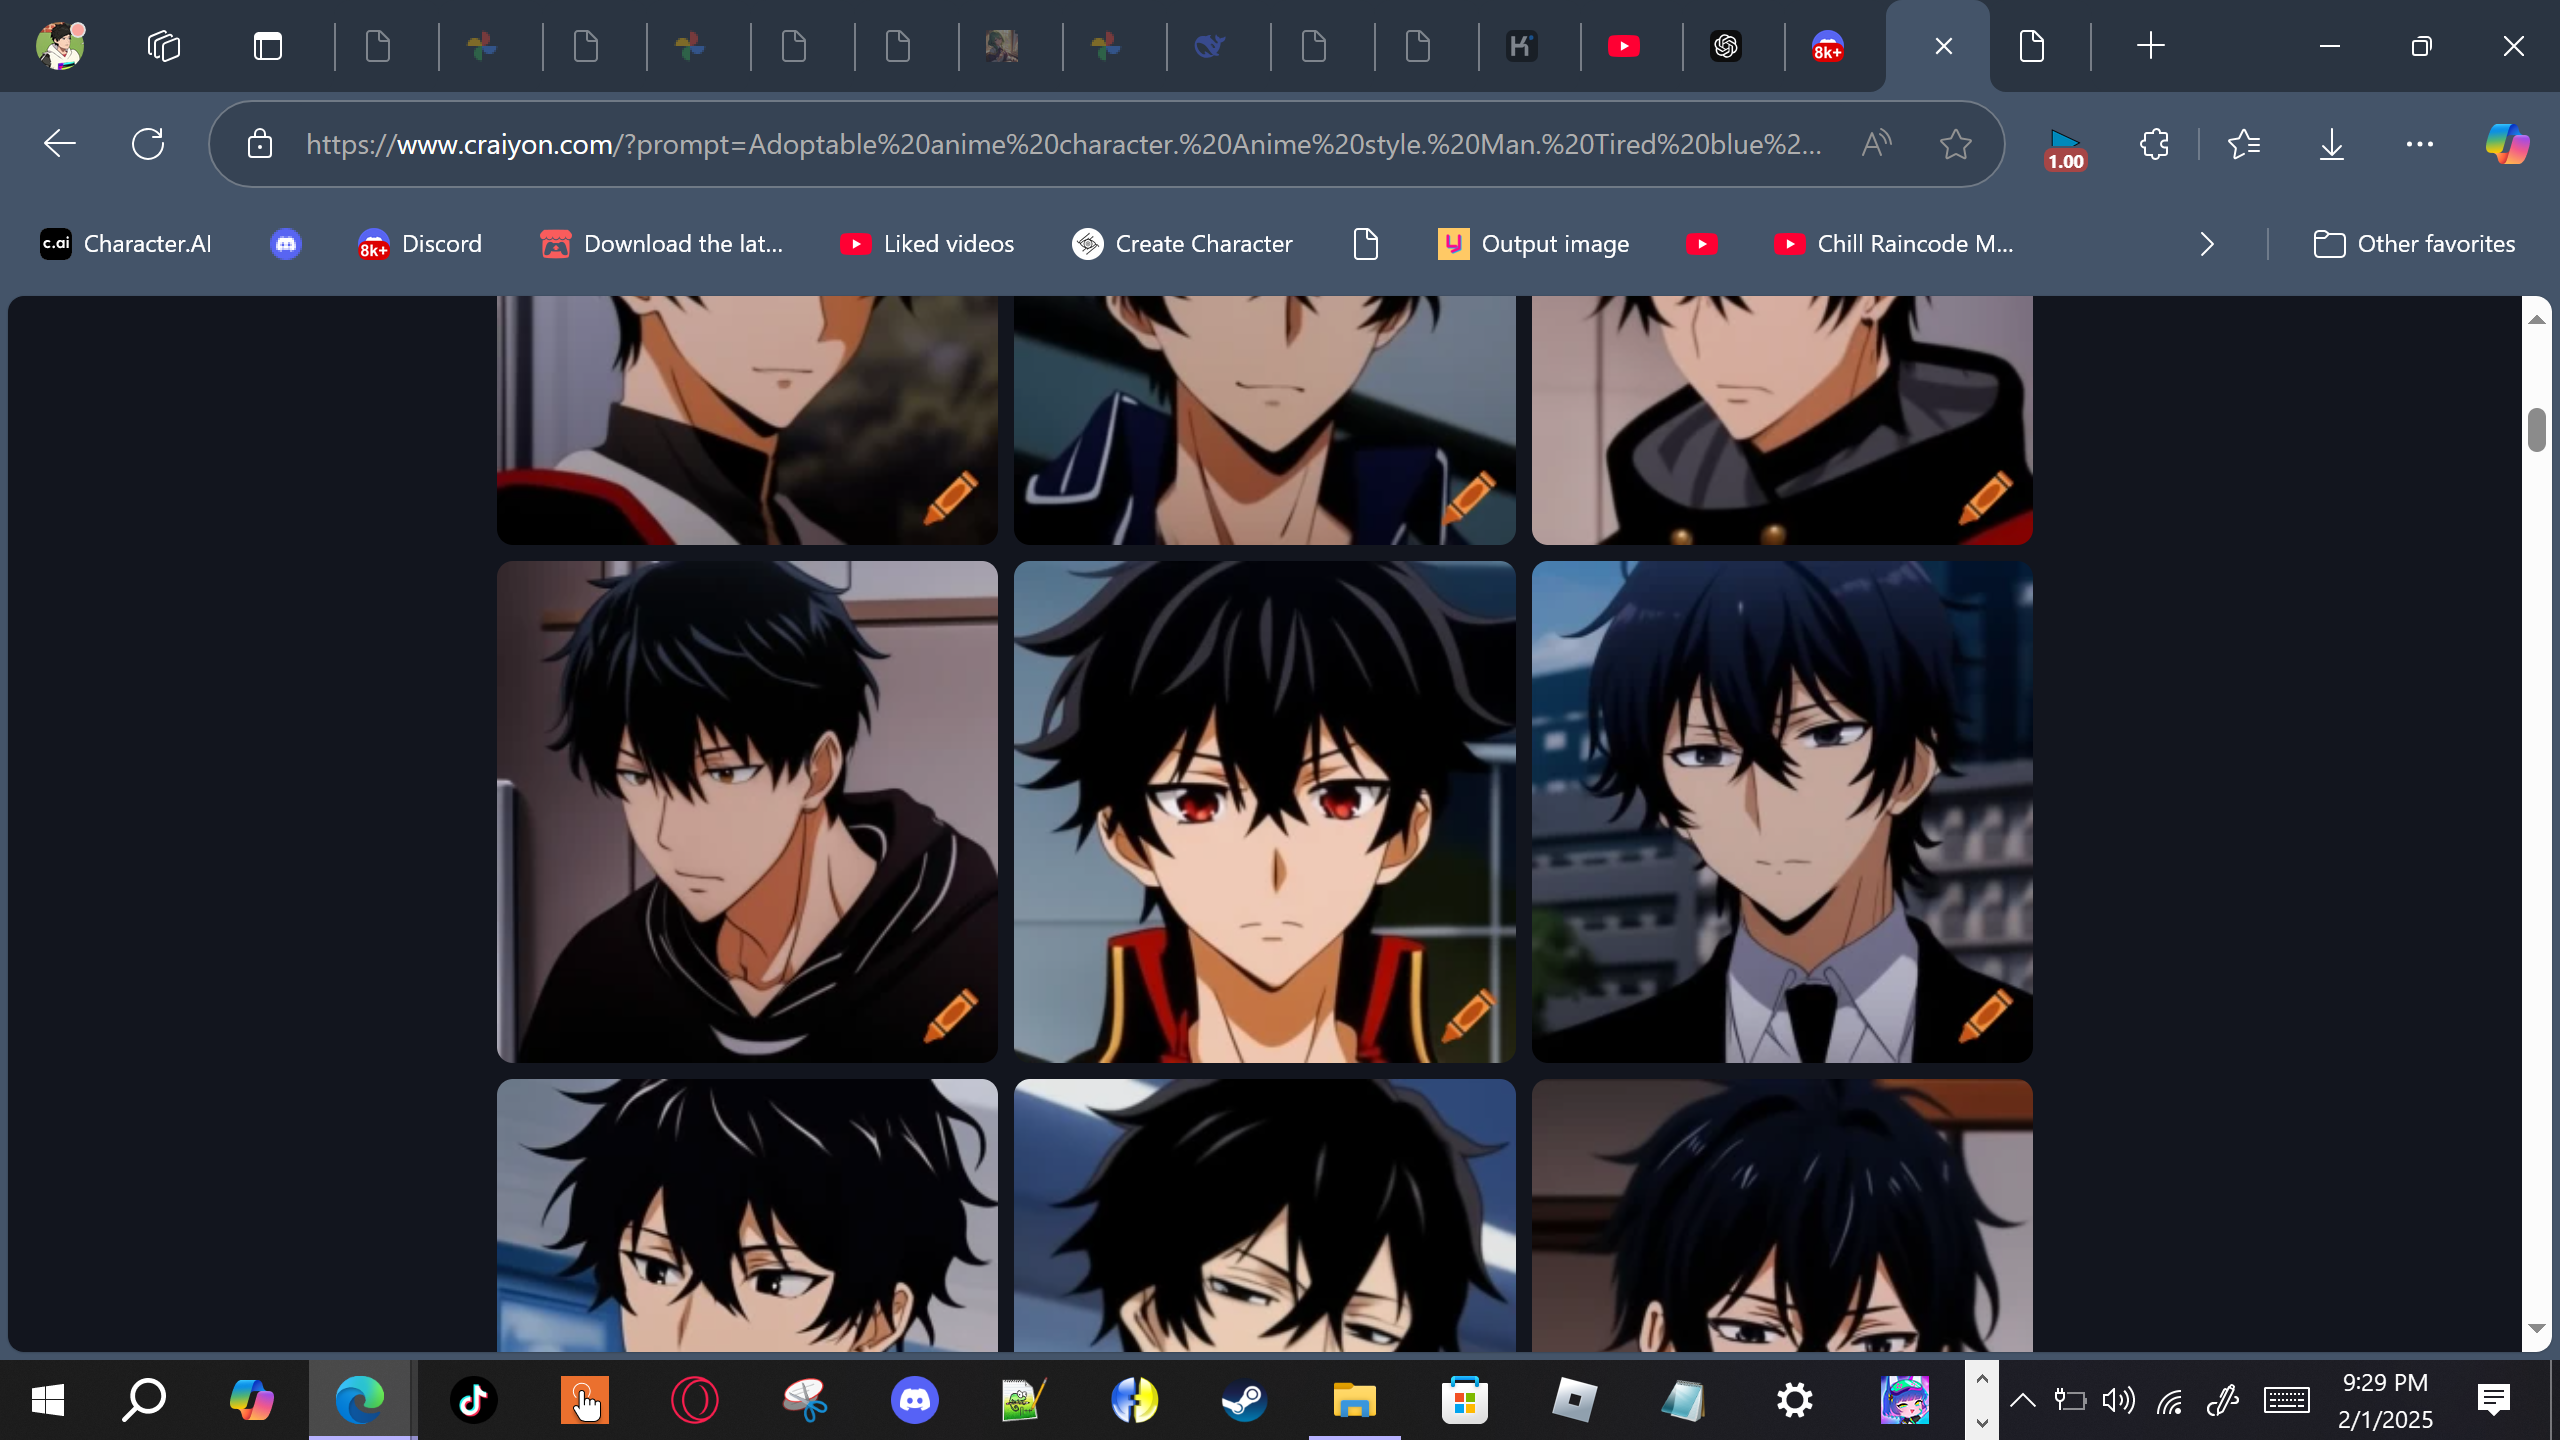Open the Favorites list star icon
2560x1440 pixels.
[2243, 145]
